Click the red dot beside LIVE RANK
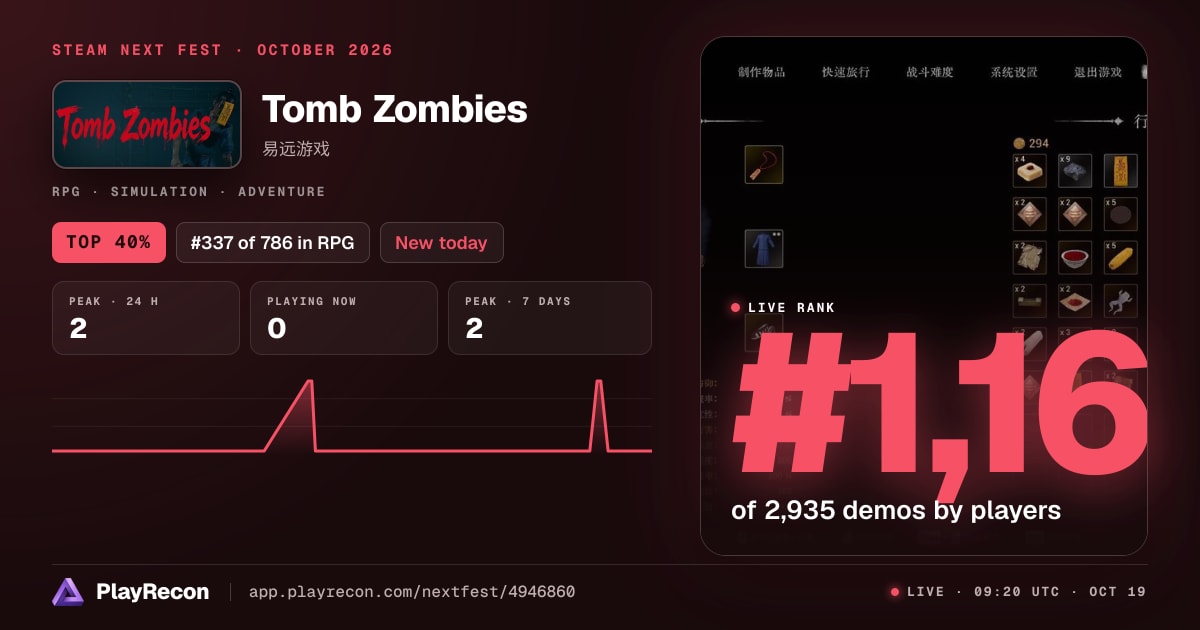This screenshot has height=630, width=1200. [736, 308]
